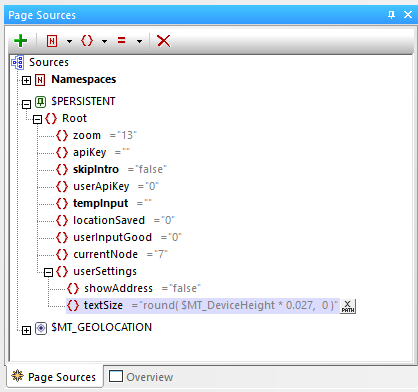Switch to the Overview tab
Image resolution: width=418 pixels, height=392 pixels.
coord(141,377)
